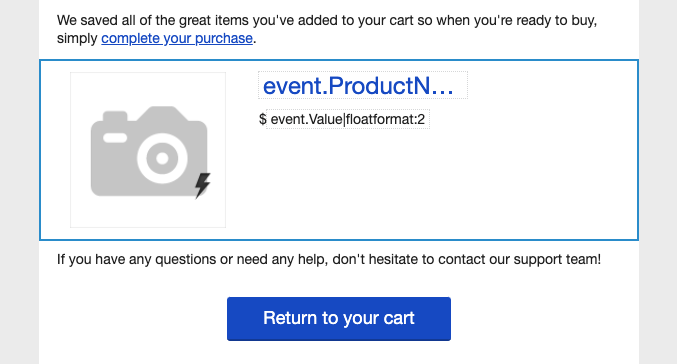Click blank area below the price variable
Screen dimensions: 677x364
(x=432, y=181)
